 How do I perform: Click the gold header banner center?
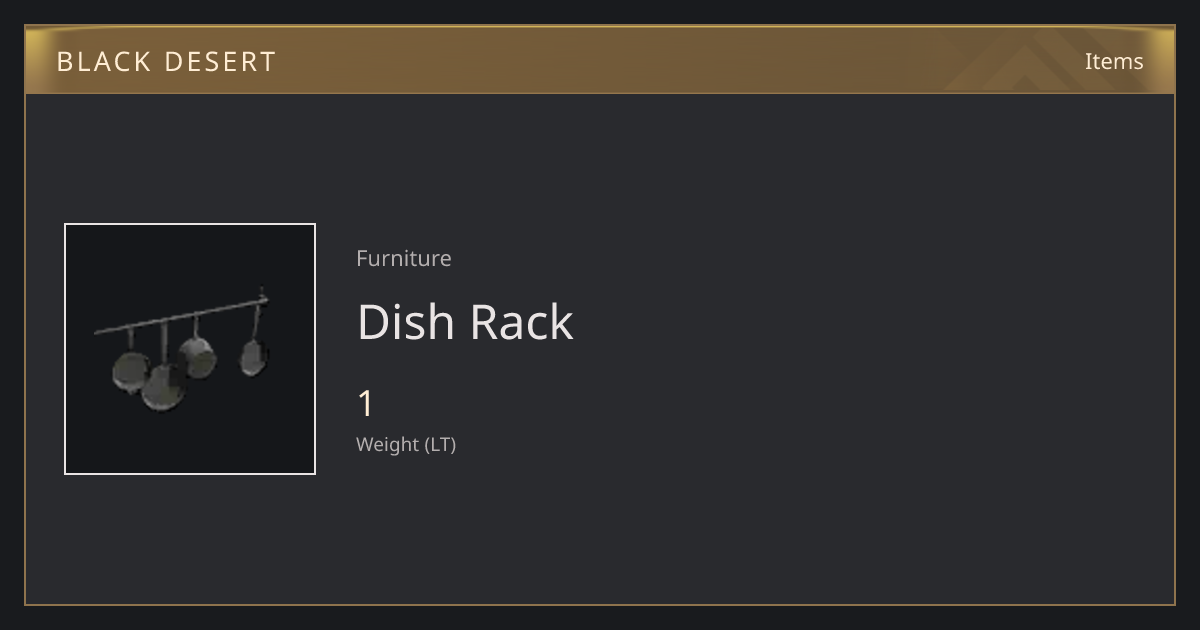click(600, 60)
